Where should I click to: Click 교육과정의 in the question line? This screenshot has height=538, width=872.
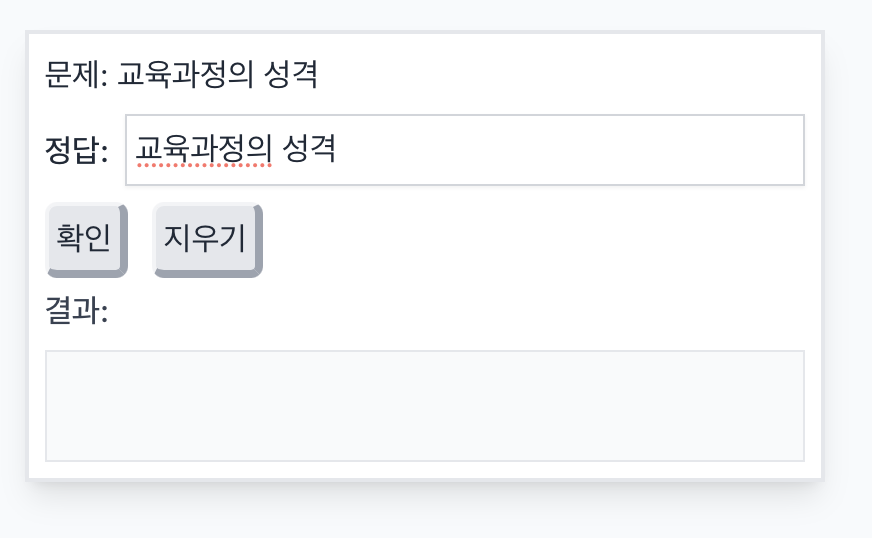[x=186, y=74]
